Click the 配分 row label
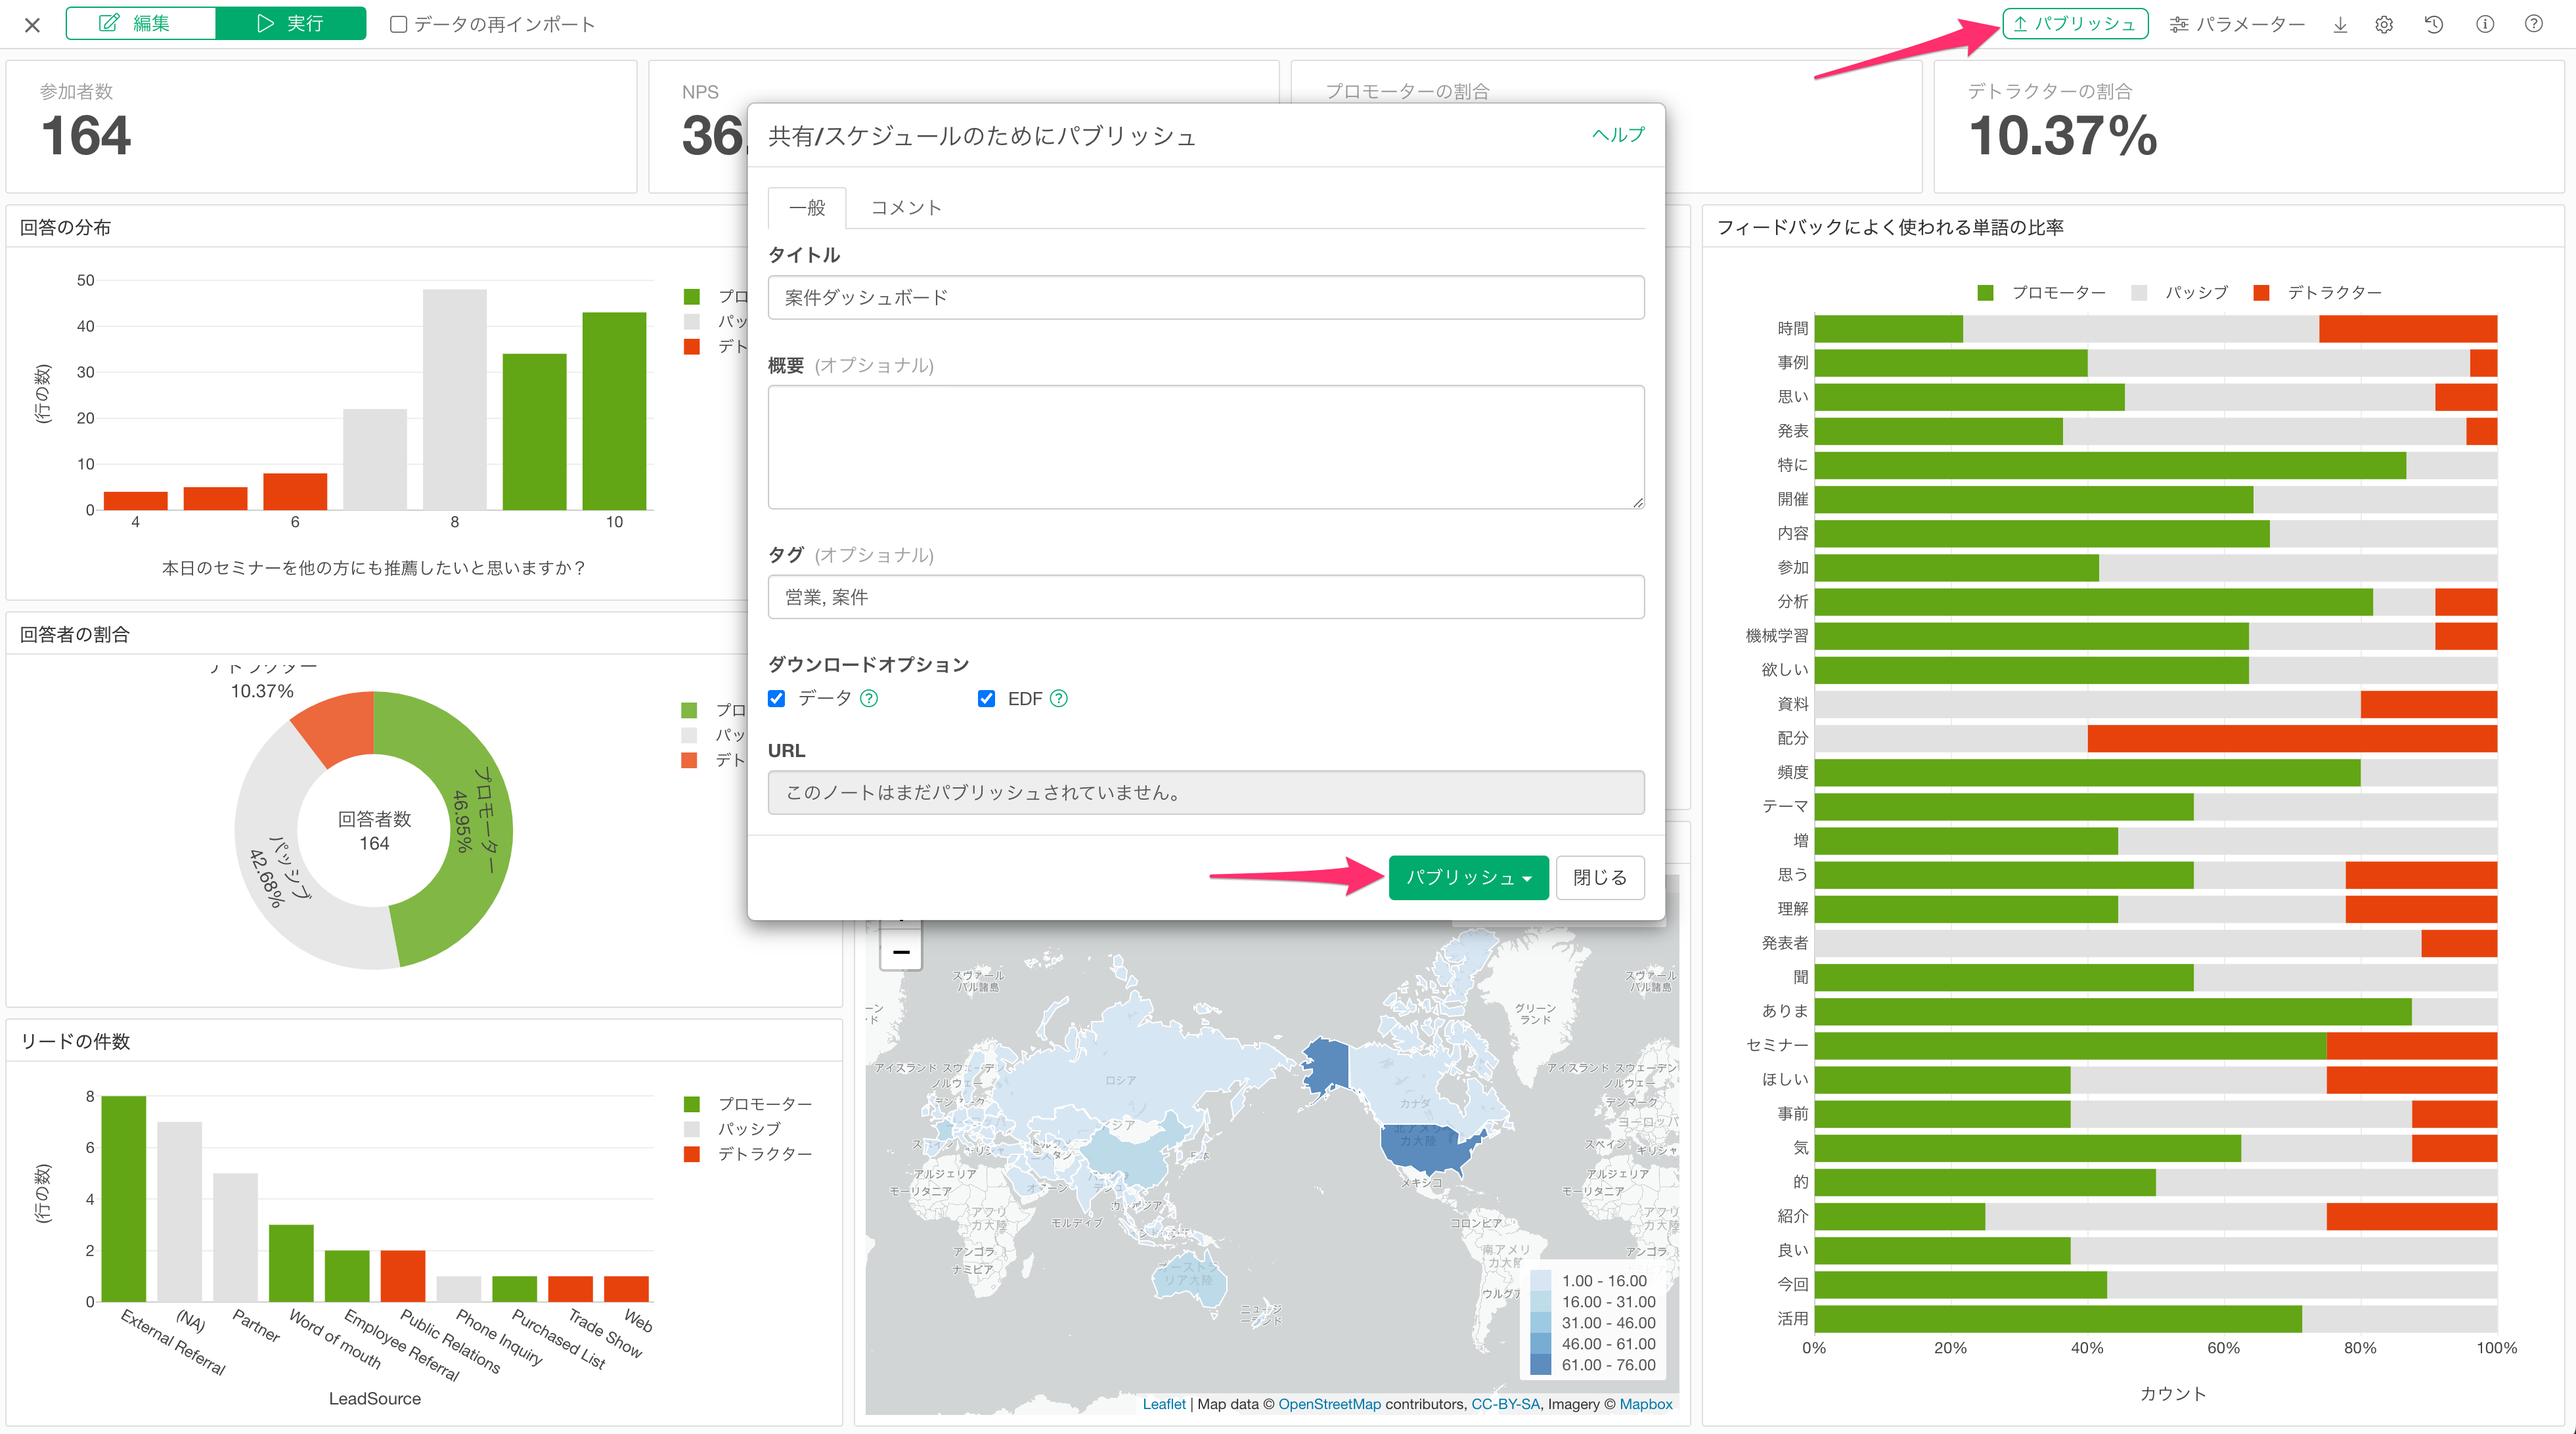 [x=1792, y=738]
